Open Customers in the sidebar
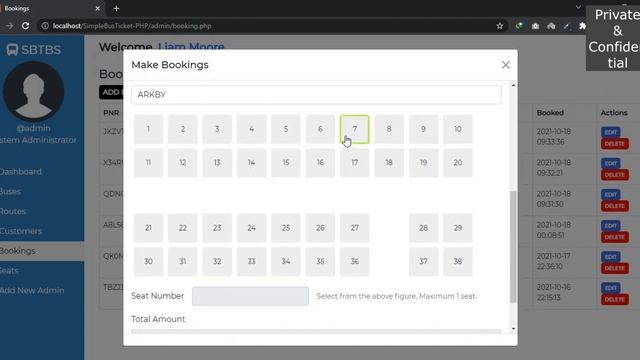Image resolution: width=640 pixels, height=360 pixels. click(x=21, y=231)
